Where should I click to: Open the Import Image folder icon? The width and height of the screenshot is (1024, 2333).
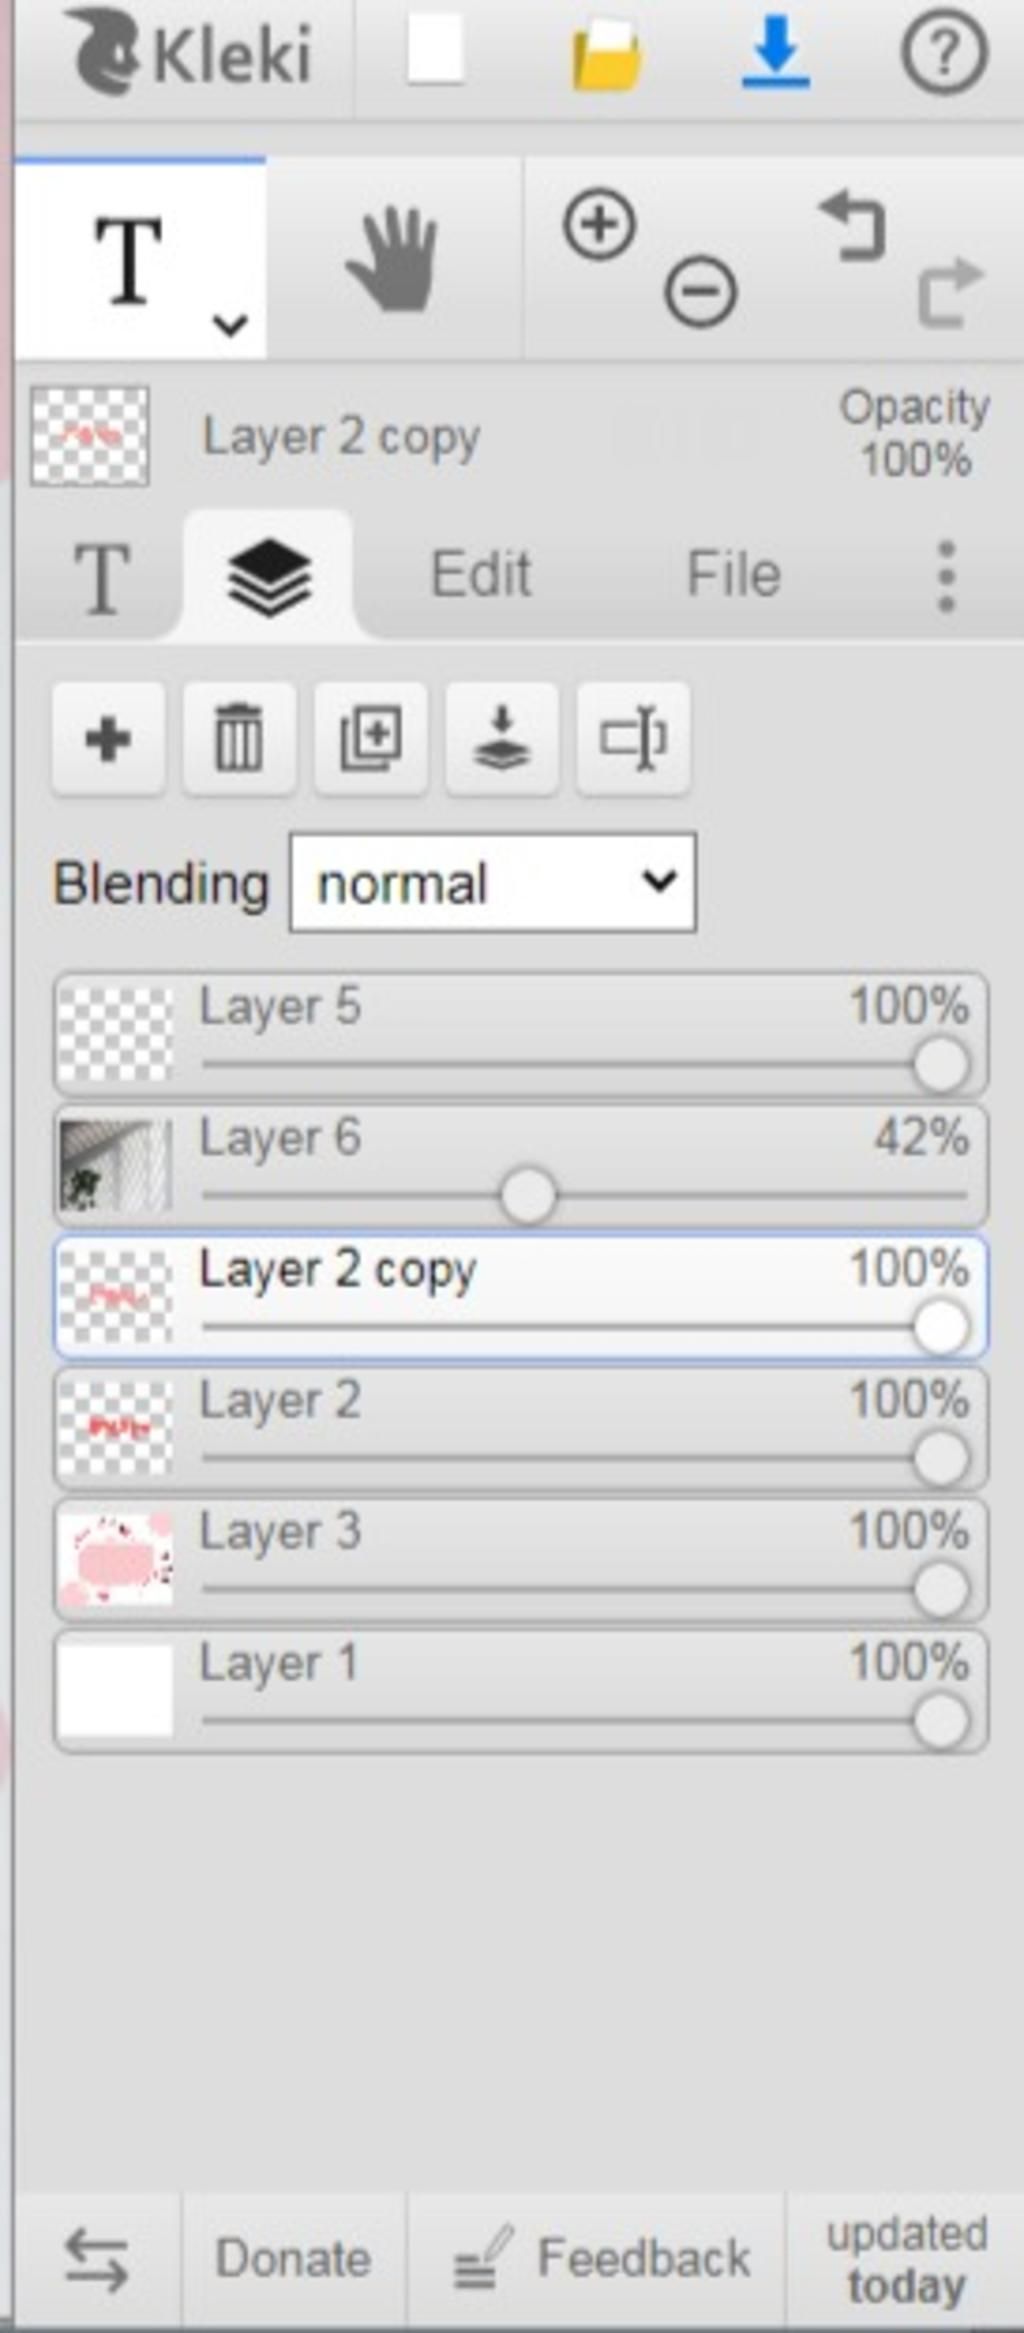(606, 55)
